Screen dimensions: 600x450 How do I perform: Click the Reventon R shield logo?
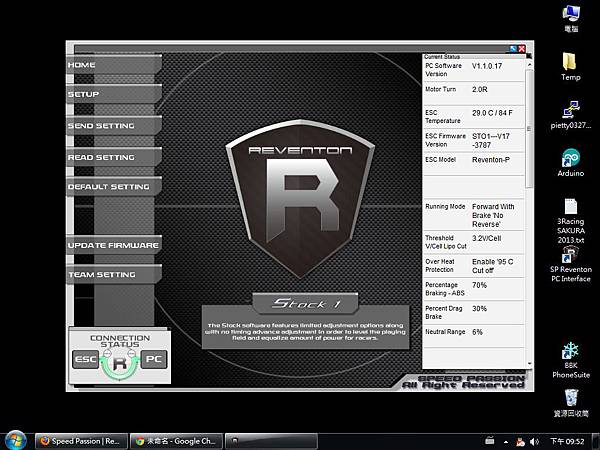(300, 199)
